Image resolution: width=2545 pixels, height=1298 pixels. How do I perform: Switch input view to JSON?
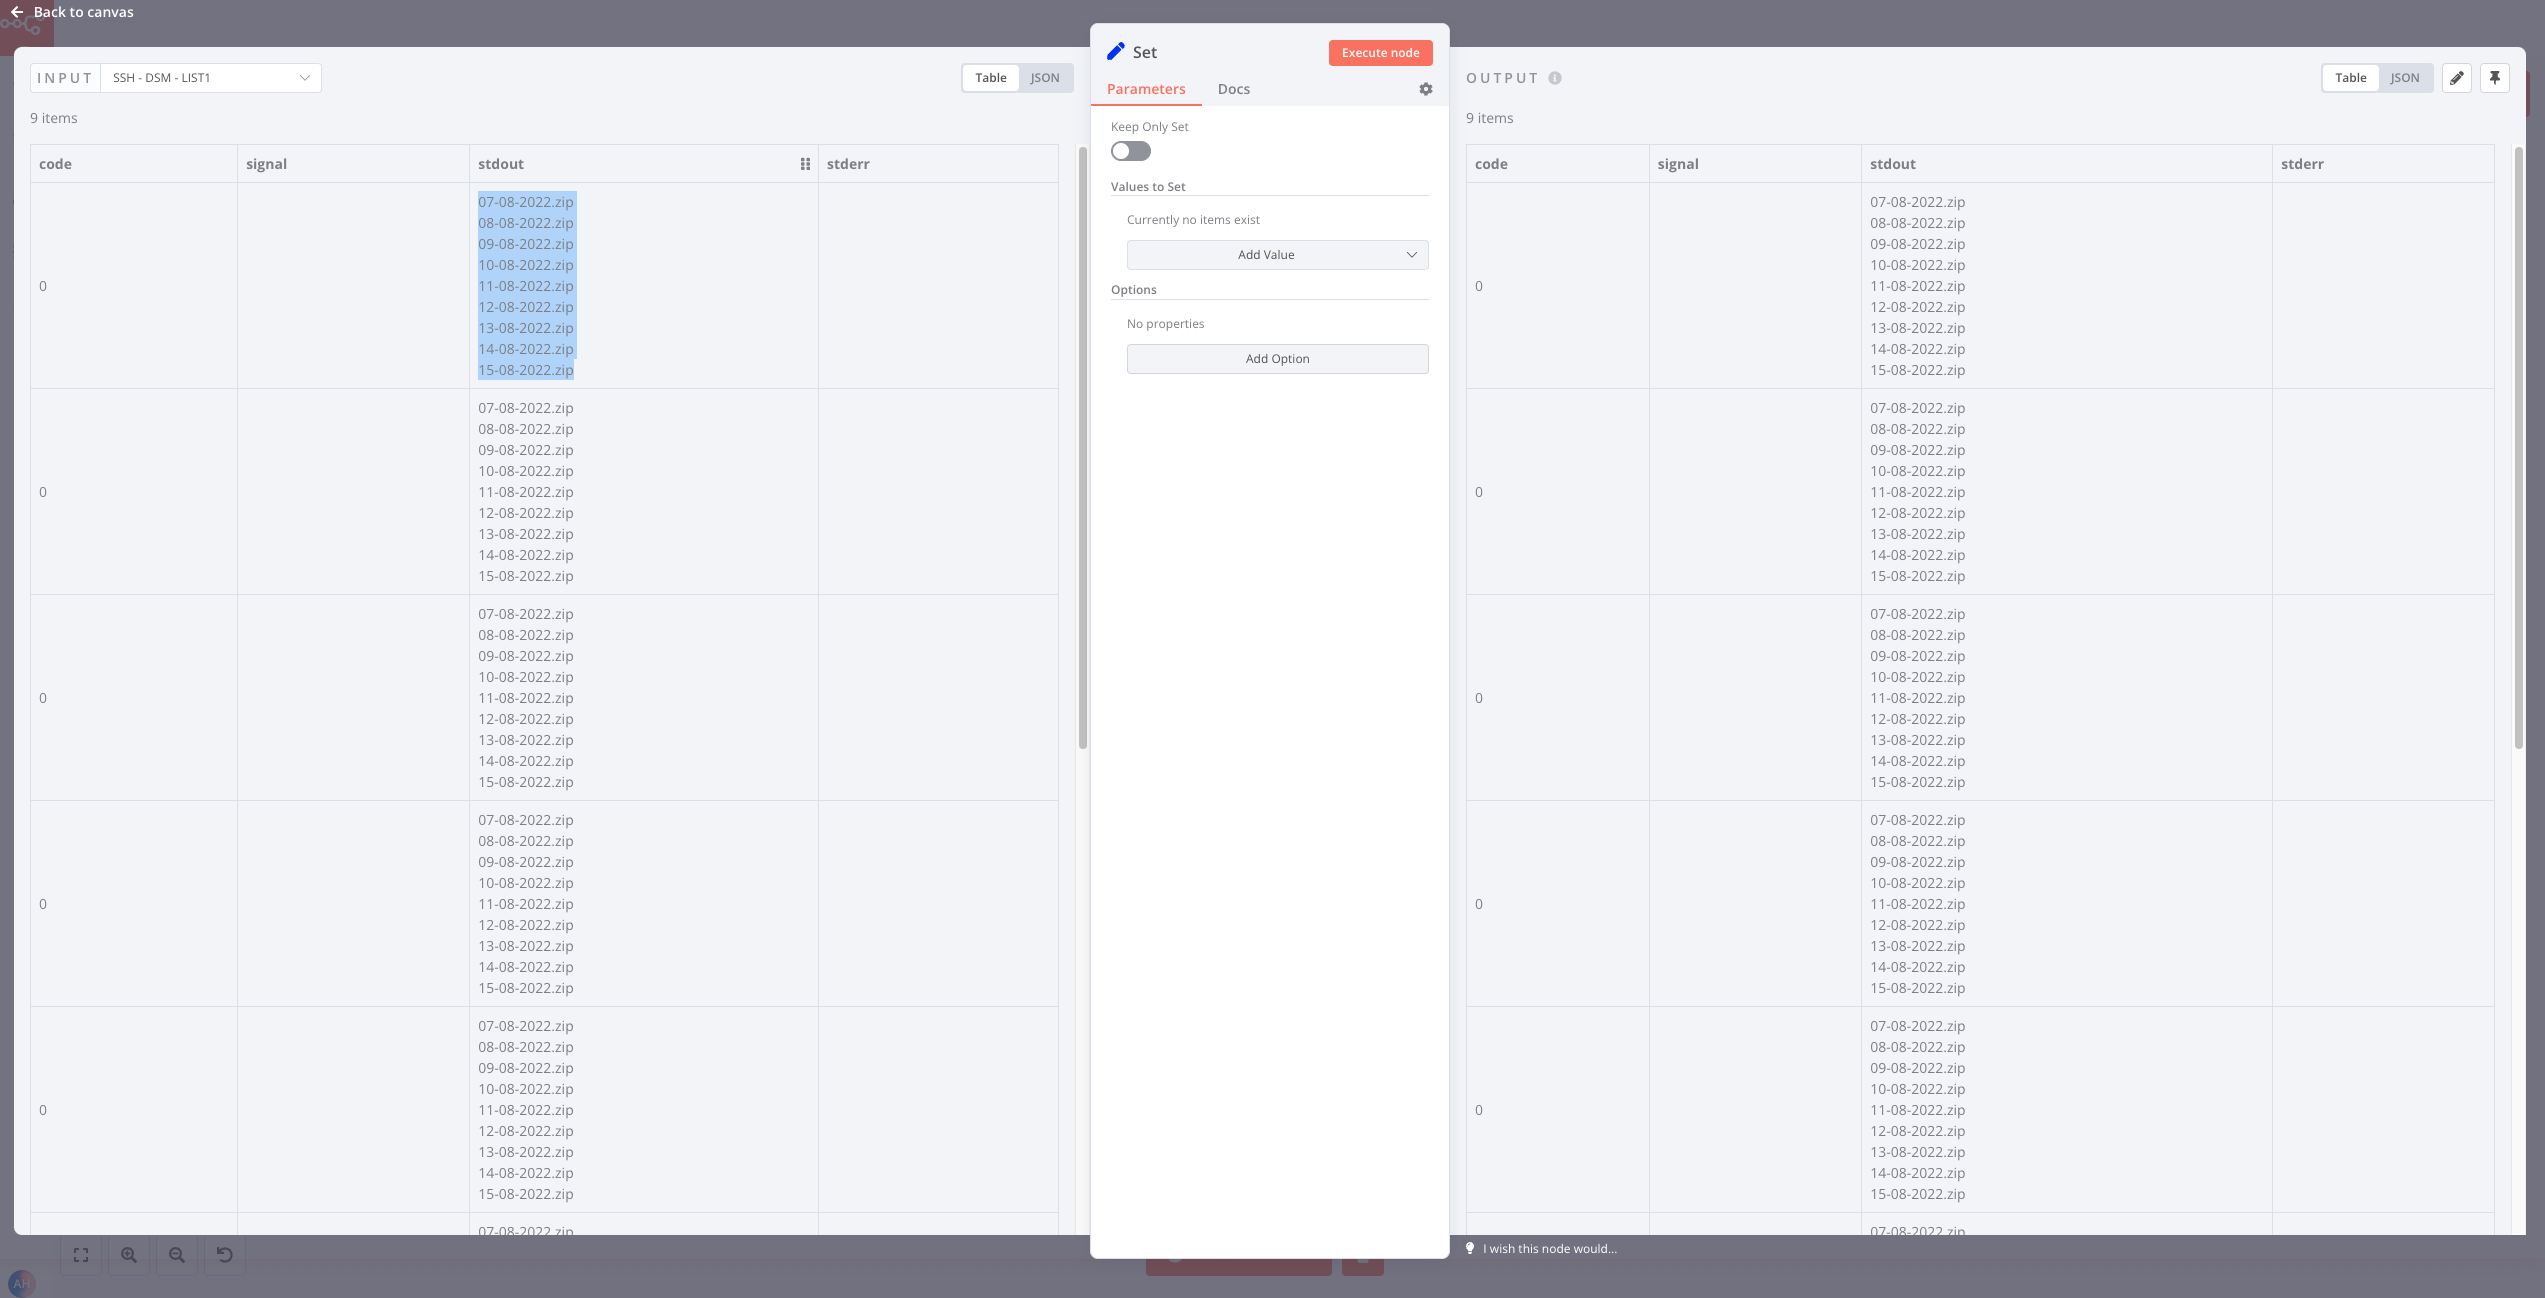click(x=1045, y=78)
